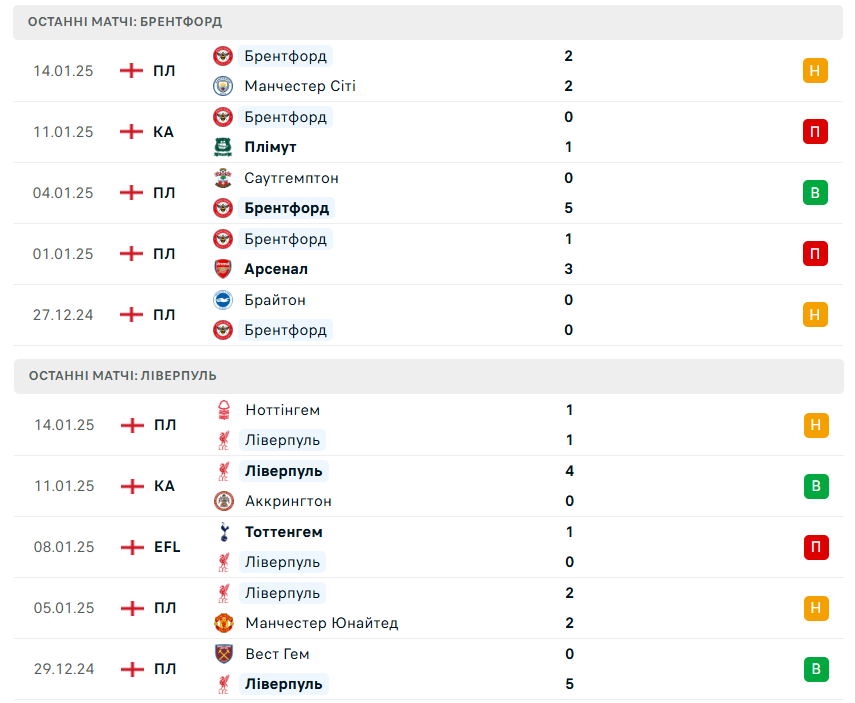Click the red П badge for Брентфорд–Плімут
The height and width of the screenshot is (703, 855).
click(x=815, y=131)
